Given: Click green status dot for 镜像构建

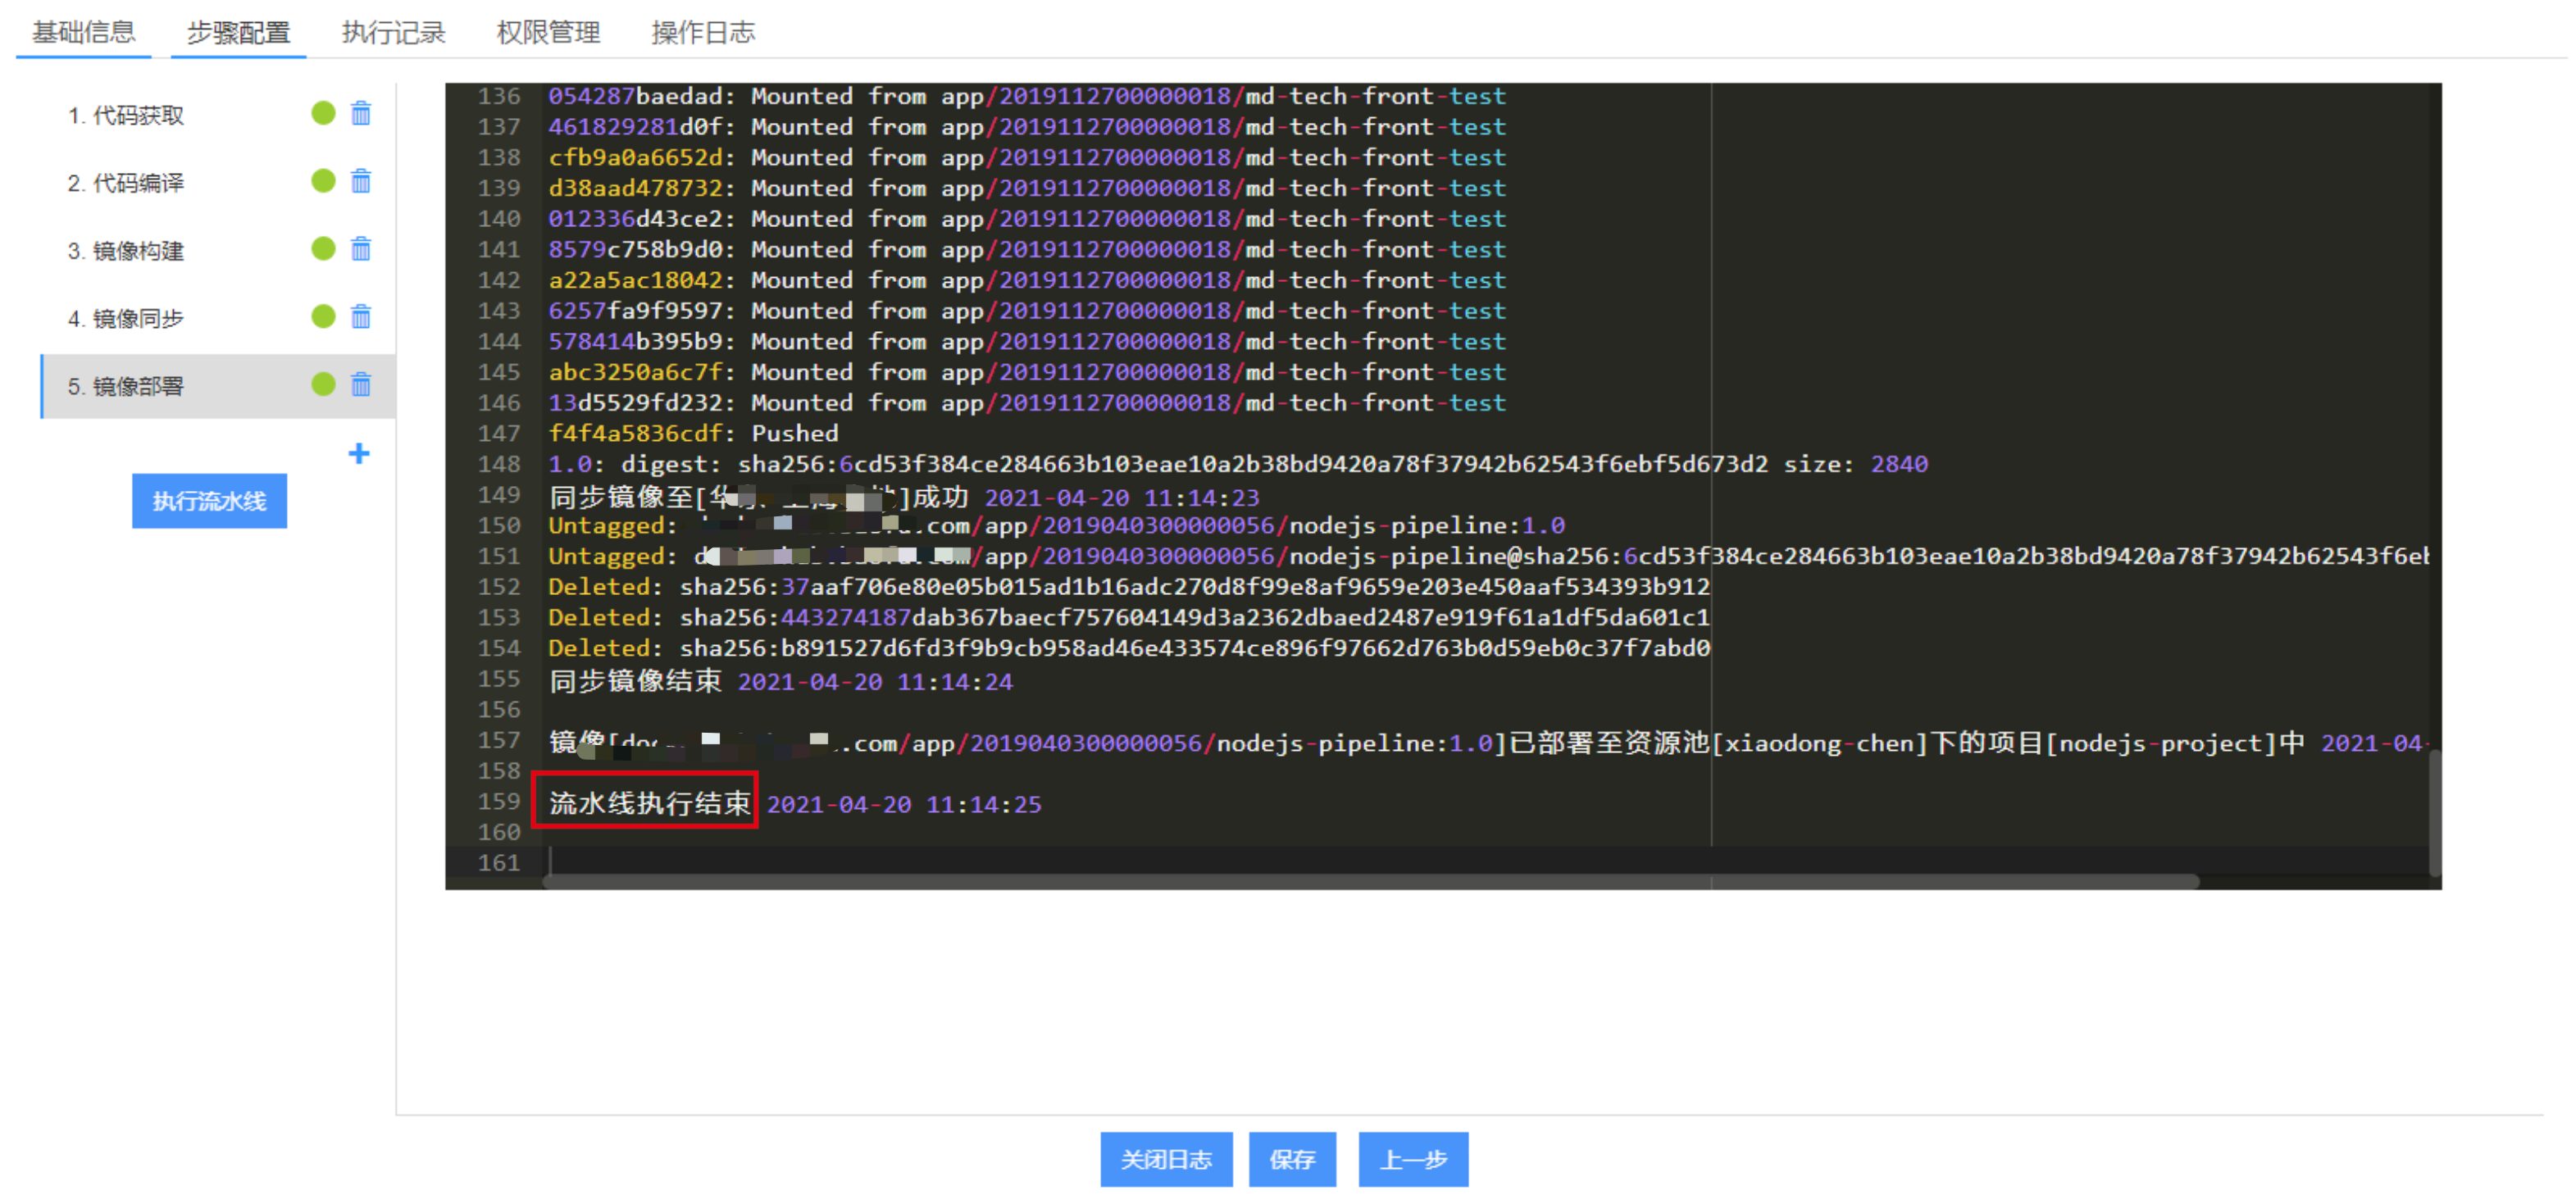Looking at the screenshot, I should tap(323, 249).
